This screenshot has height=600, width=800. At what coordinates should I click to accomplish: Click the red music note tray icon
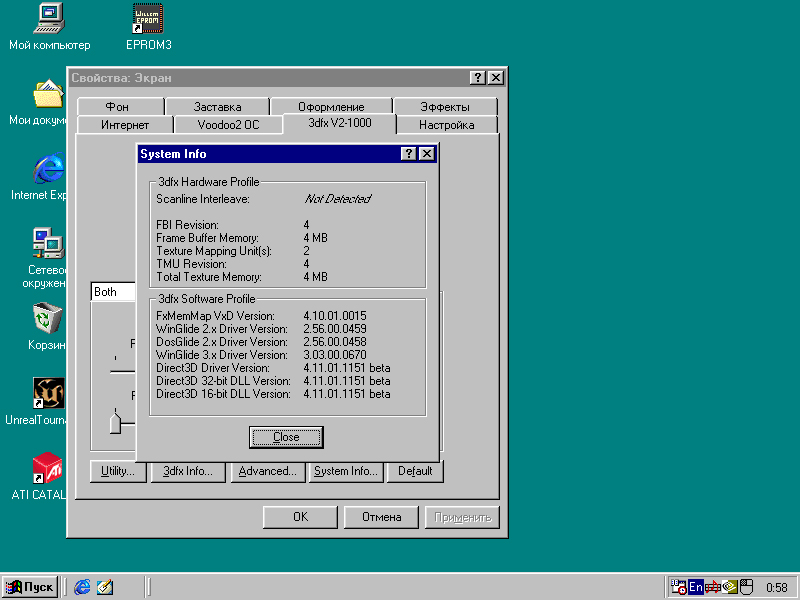tap(712, 587)
